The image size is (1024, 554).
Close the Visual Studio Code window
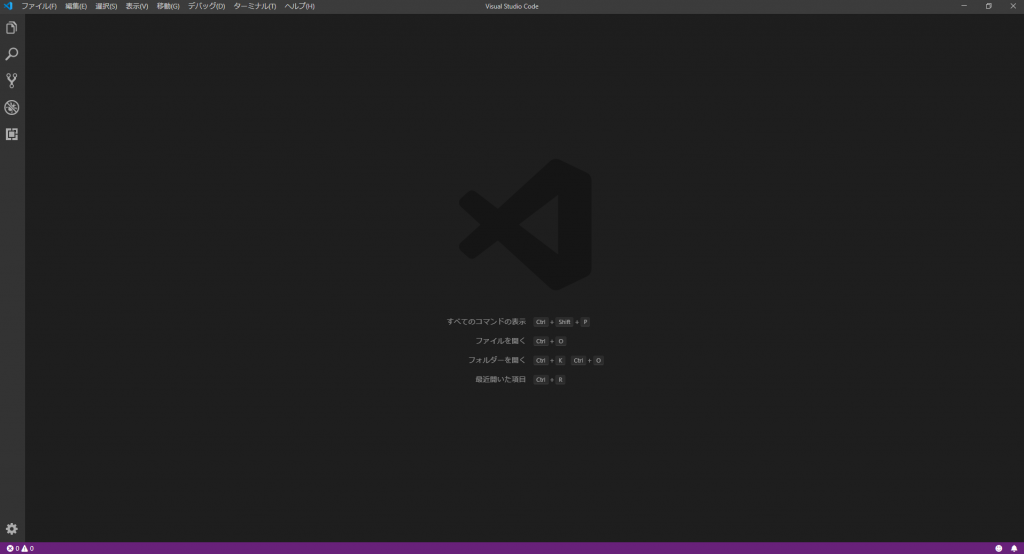point(1013,6)
